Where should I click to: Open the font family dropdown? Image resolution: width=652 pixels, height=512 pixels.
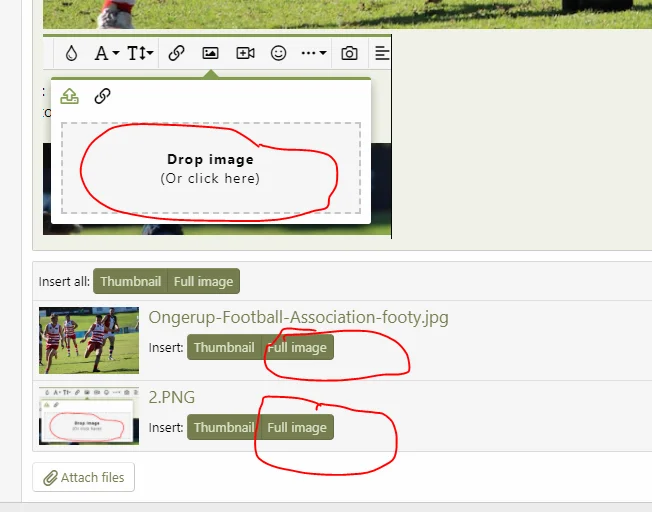click(x=107, y=53)
